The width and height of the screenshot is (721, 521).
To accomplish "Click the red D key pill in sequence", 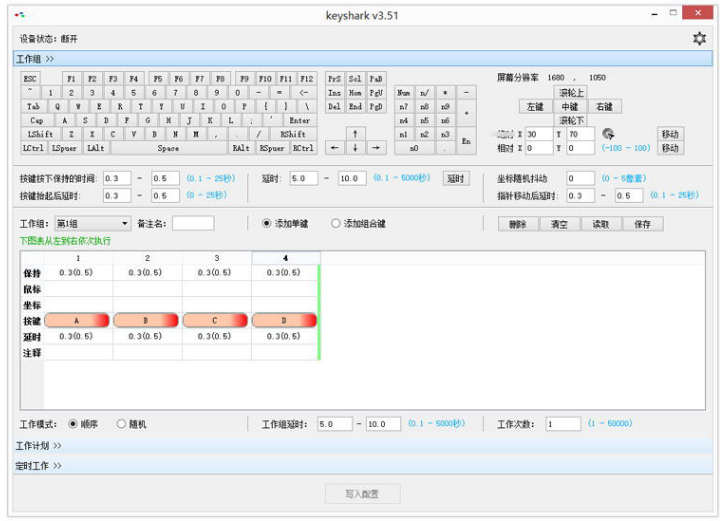I will [x=284, y=321].
